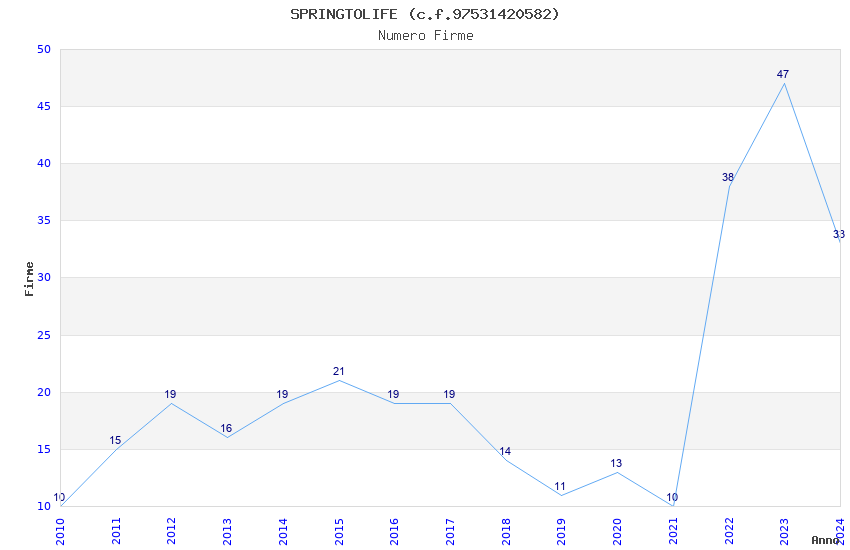
Task: Click the Numero Firme subtitle
Action: click(425, 35)
